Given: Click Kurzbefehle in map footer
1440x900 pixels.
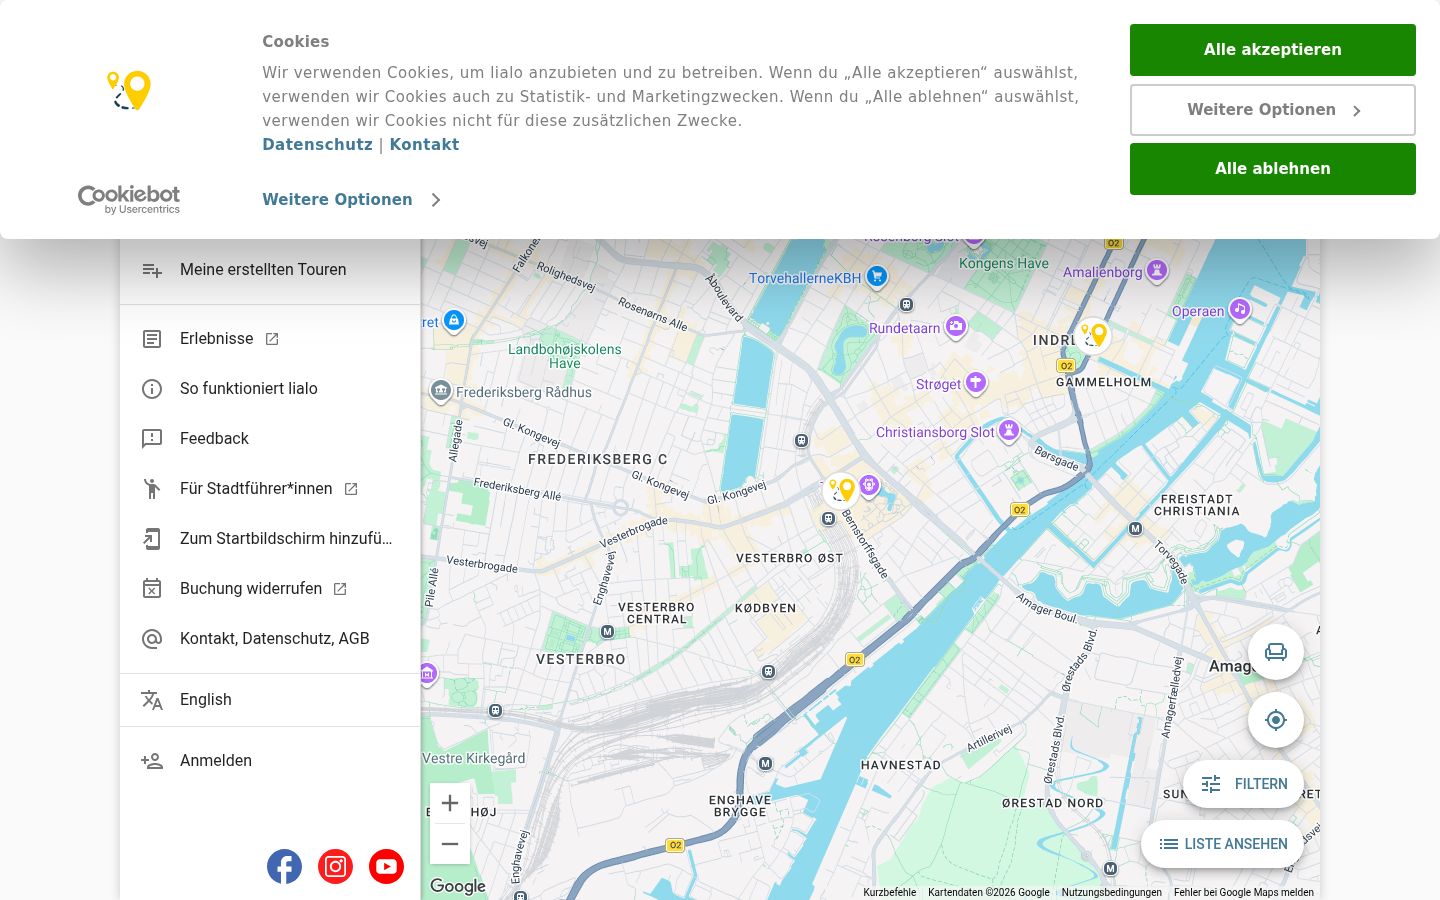Looking at the screenshot, I should point(890,892).
